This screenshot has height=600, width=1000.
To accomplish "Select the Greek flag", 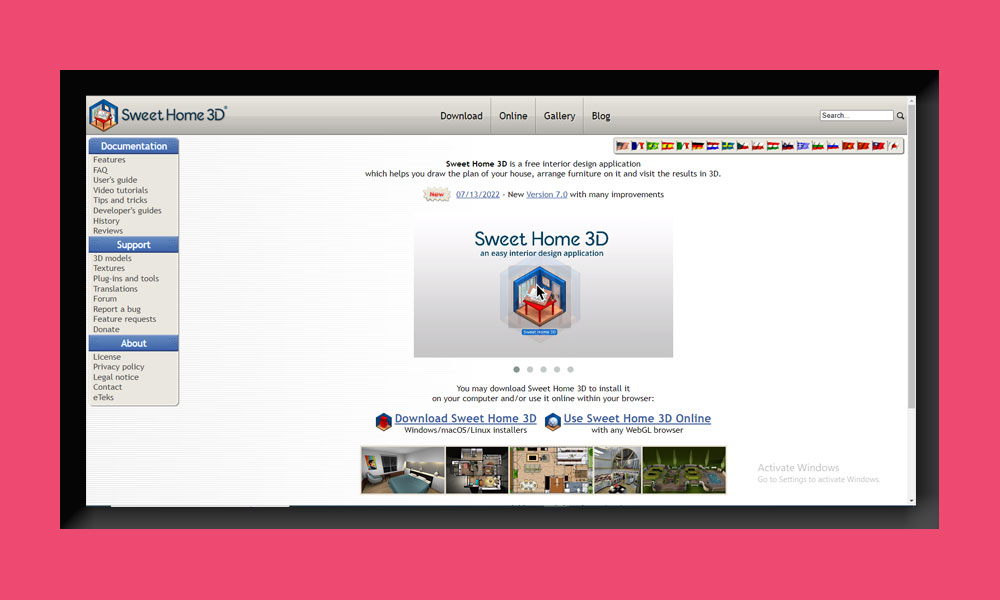I will point(803,146).
